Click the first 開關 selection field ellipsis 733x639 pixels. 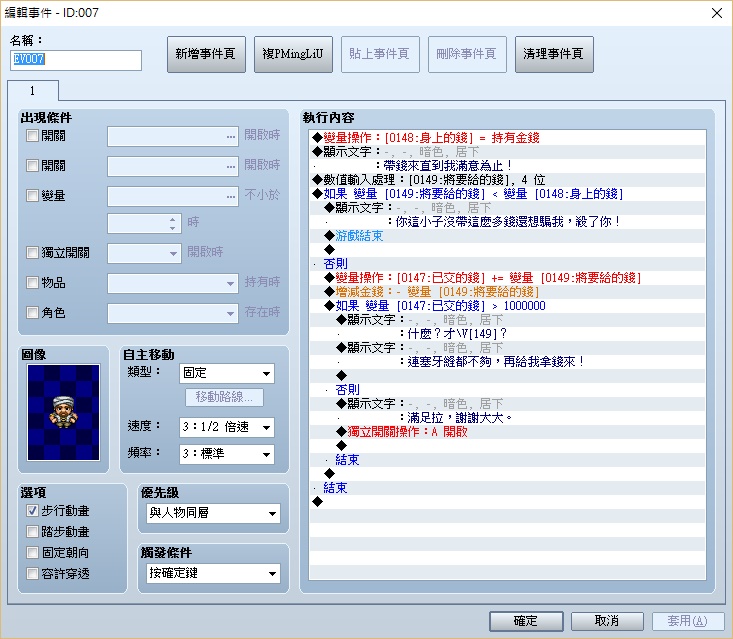pos(231,137)
